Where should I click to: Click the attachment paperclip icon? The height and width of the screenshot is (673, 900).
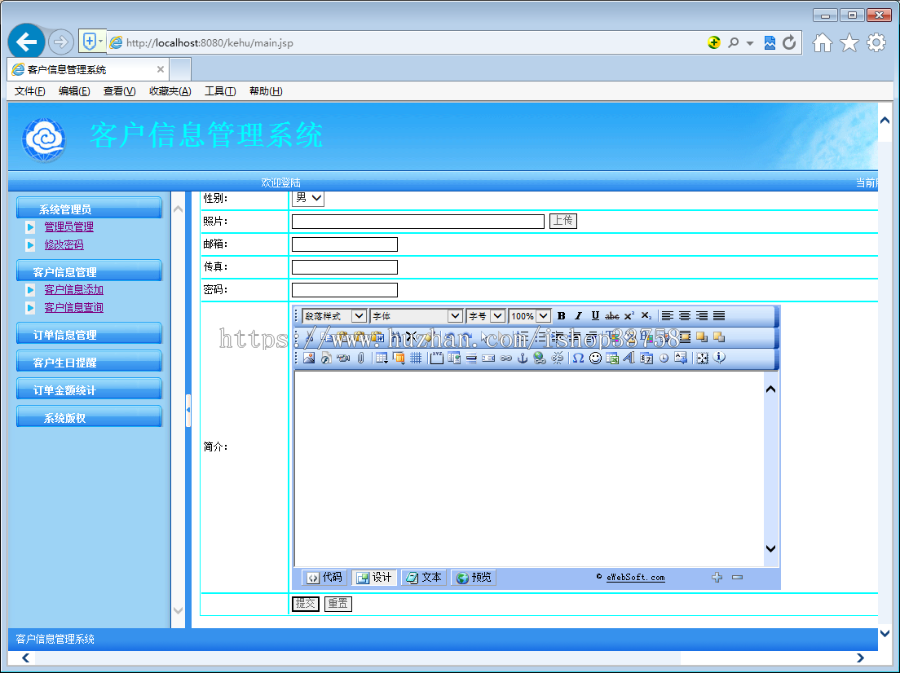359,358
